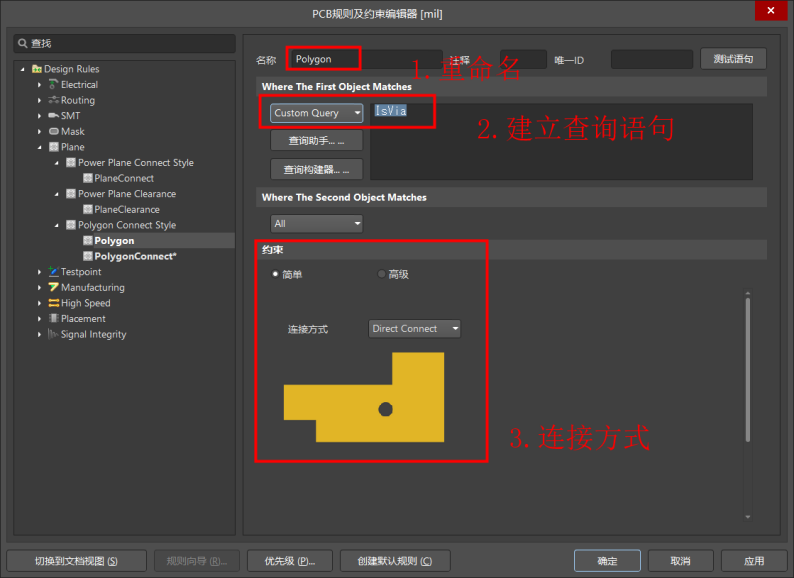Click the SMT category icon
794x578 pixels.
pyautogui.click(x=53, y=116)
